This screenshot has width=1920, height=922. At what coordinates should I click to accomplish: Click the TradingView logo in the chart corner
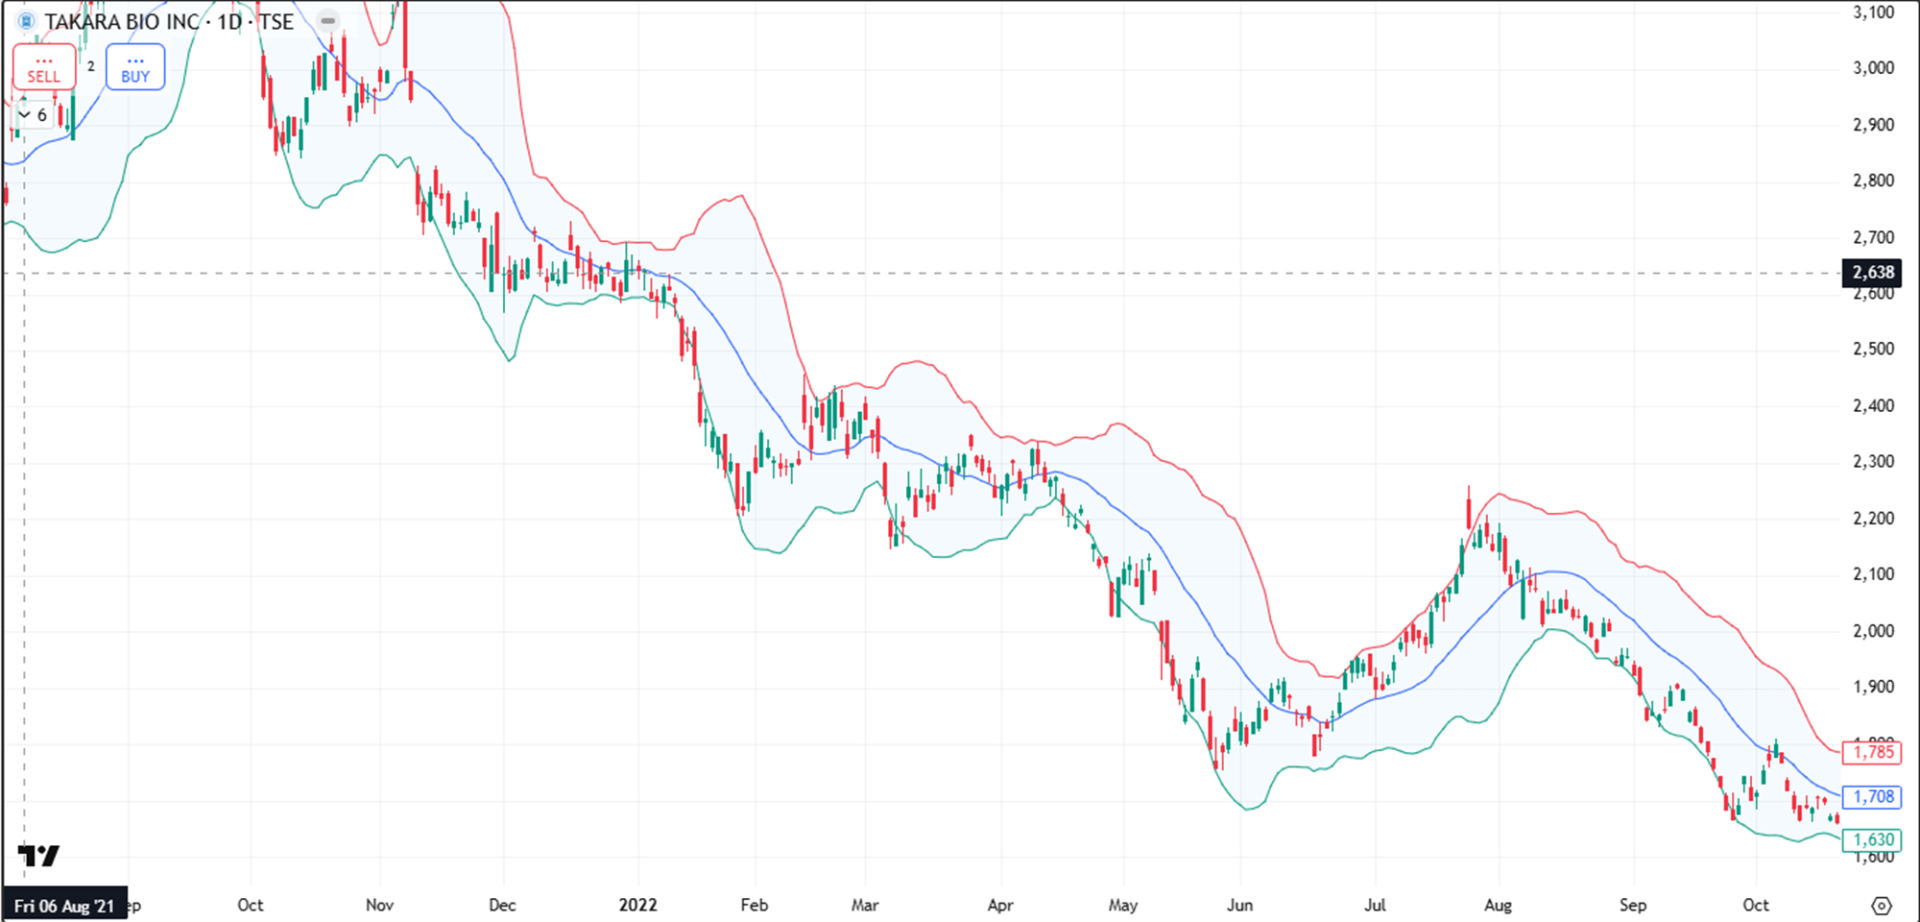tap(39, 855)
